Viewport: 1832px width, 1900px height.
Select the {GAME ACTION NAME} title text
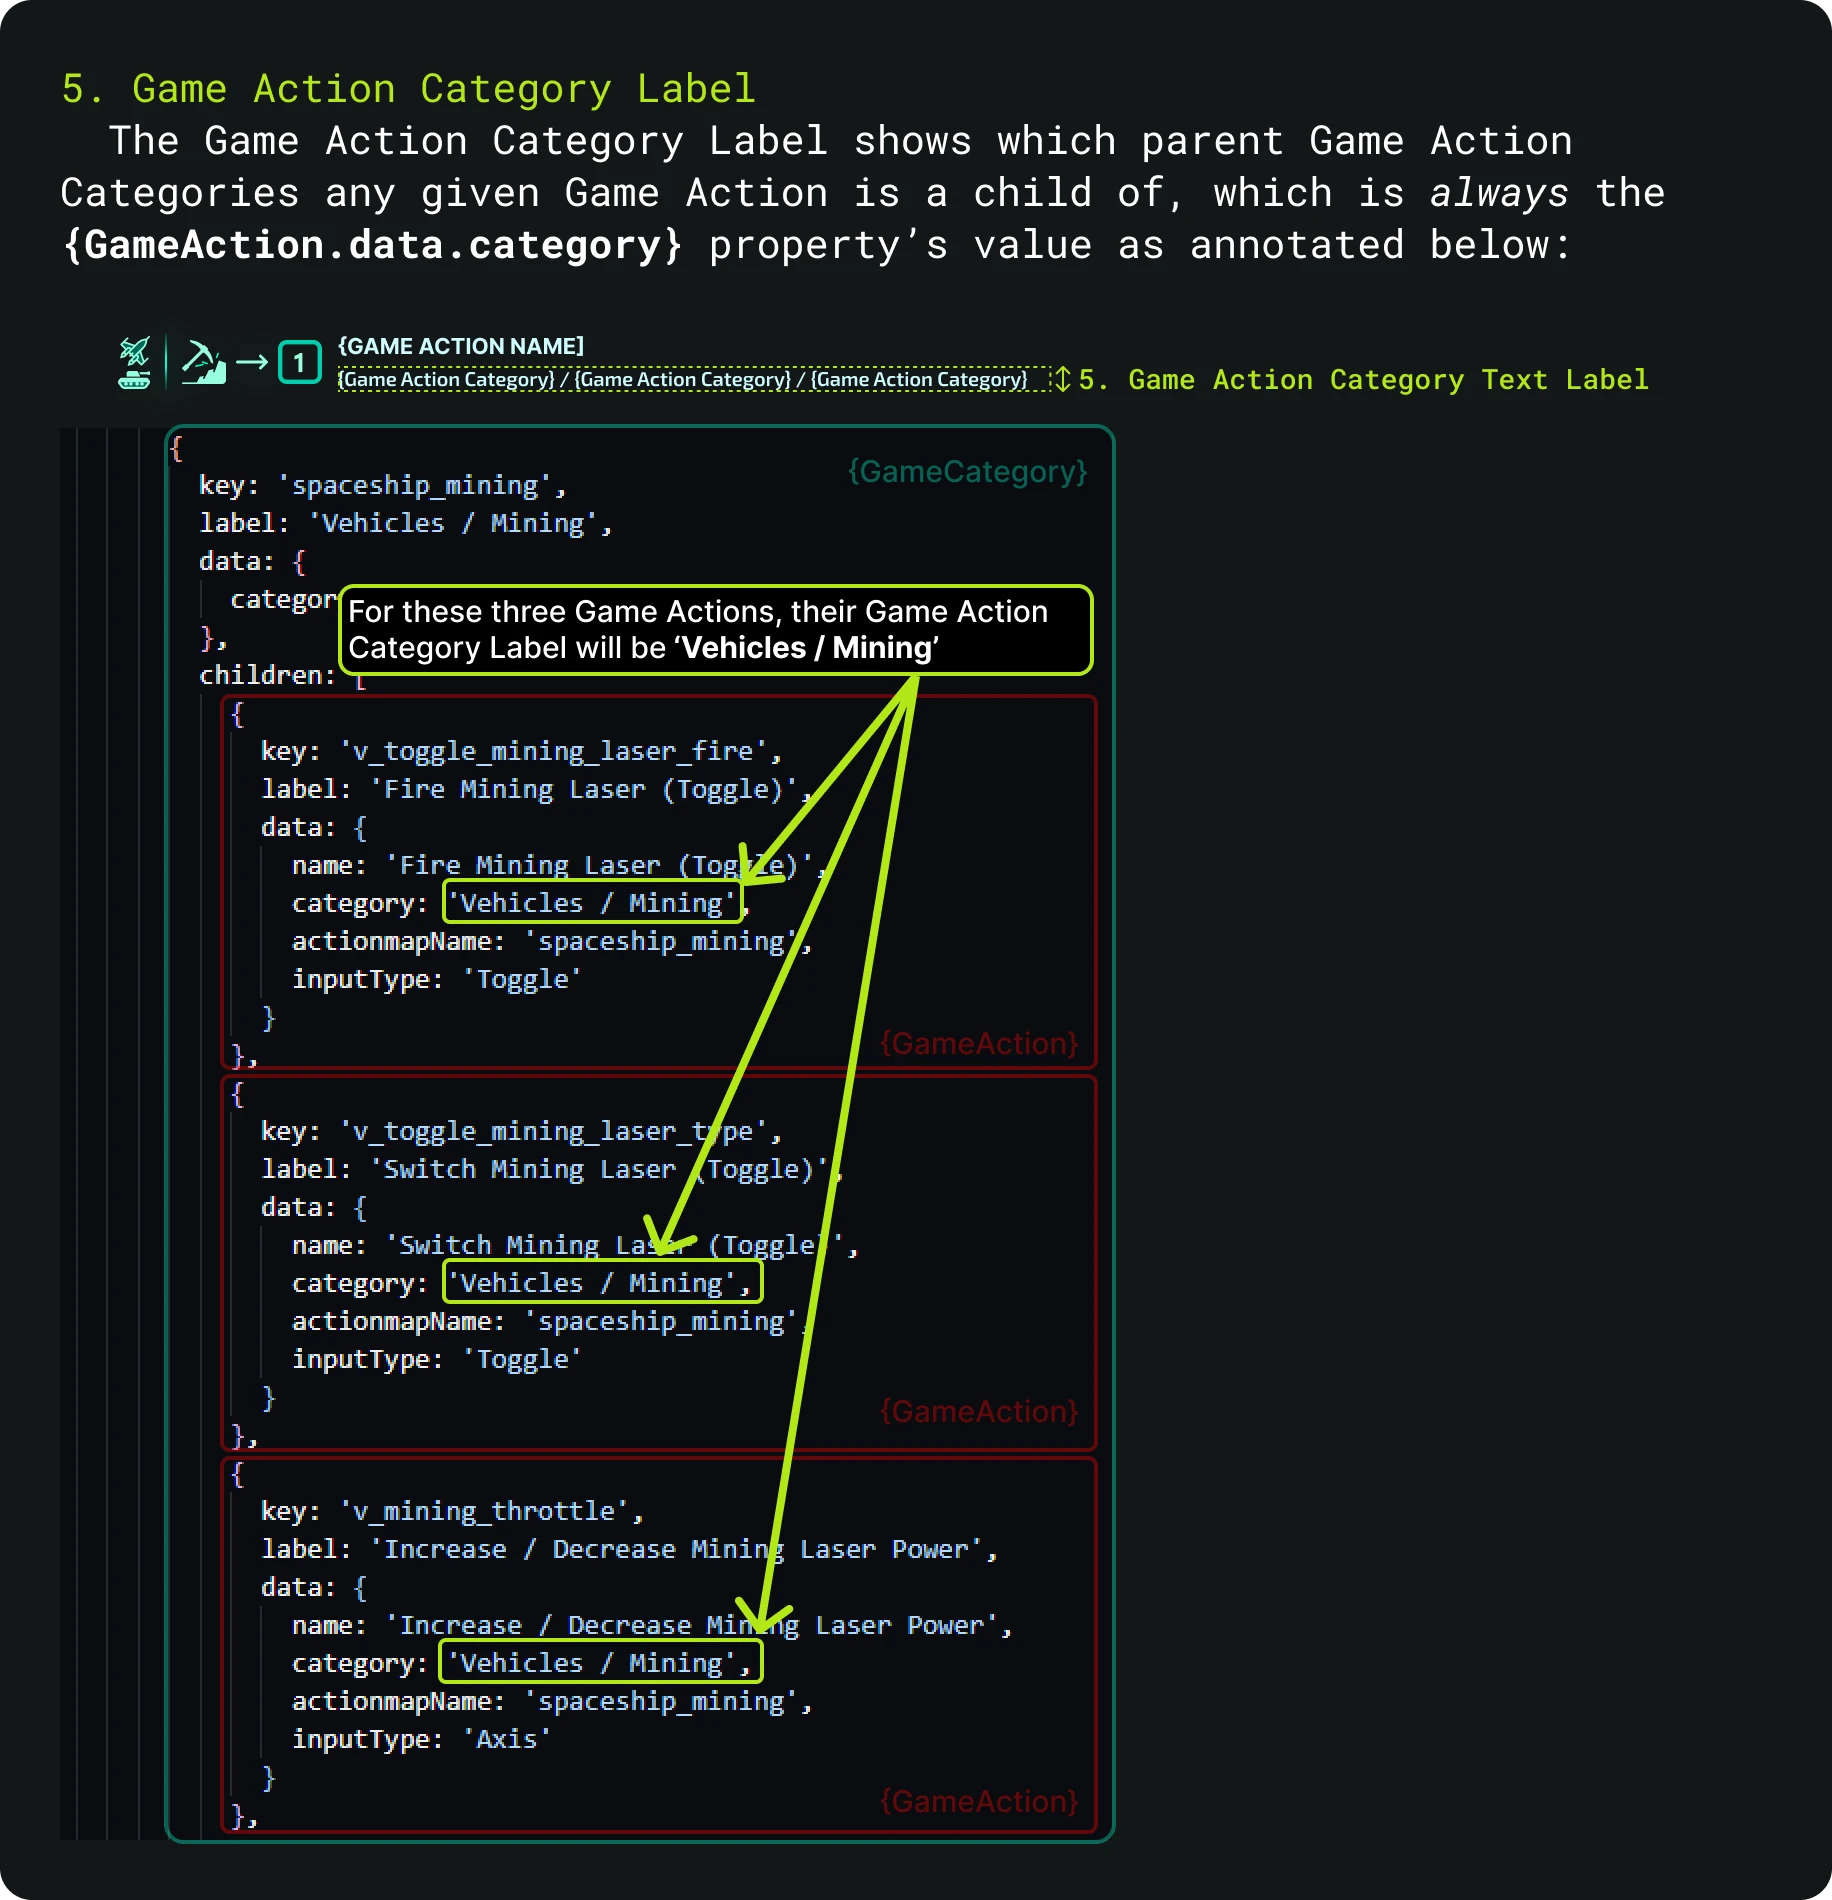coord(461,346)
